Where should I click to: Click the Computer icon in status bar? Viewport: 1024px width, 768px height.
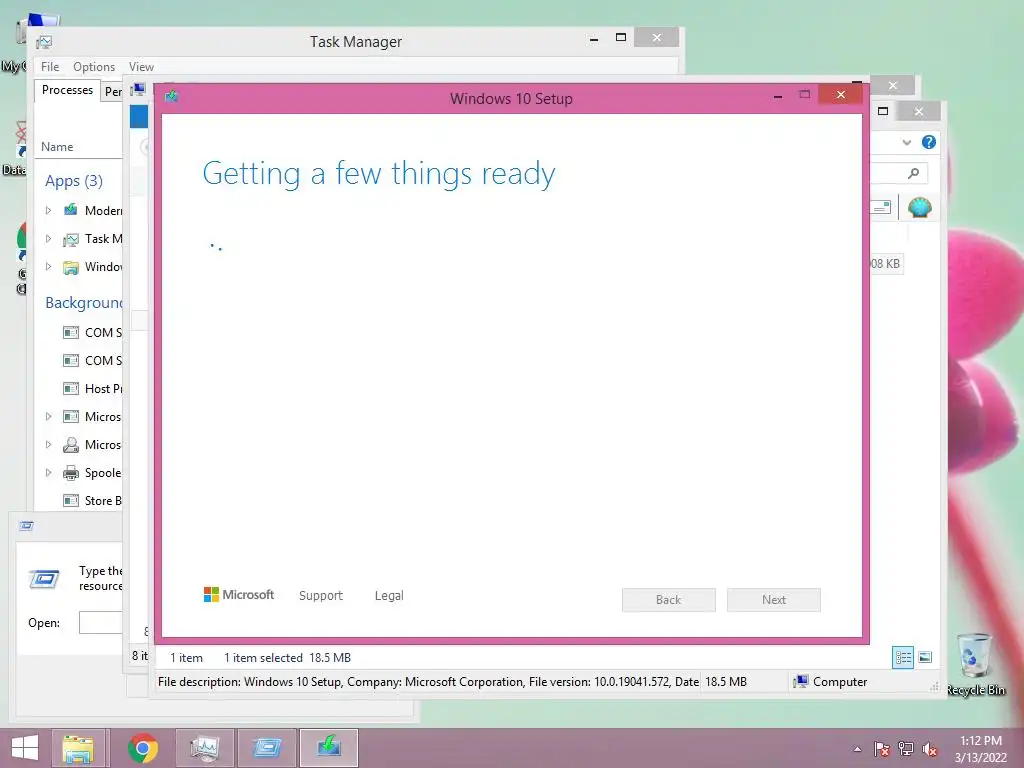(801, 682)
